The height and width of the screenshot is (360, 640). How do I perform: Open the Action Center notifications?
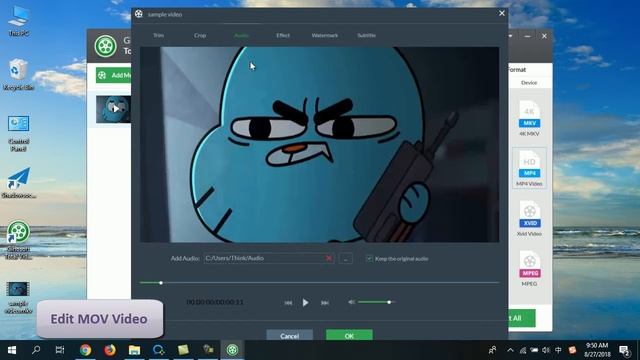click(624, 350)
